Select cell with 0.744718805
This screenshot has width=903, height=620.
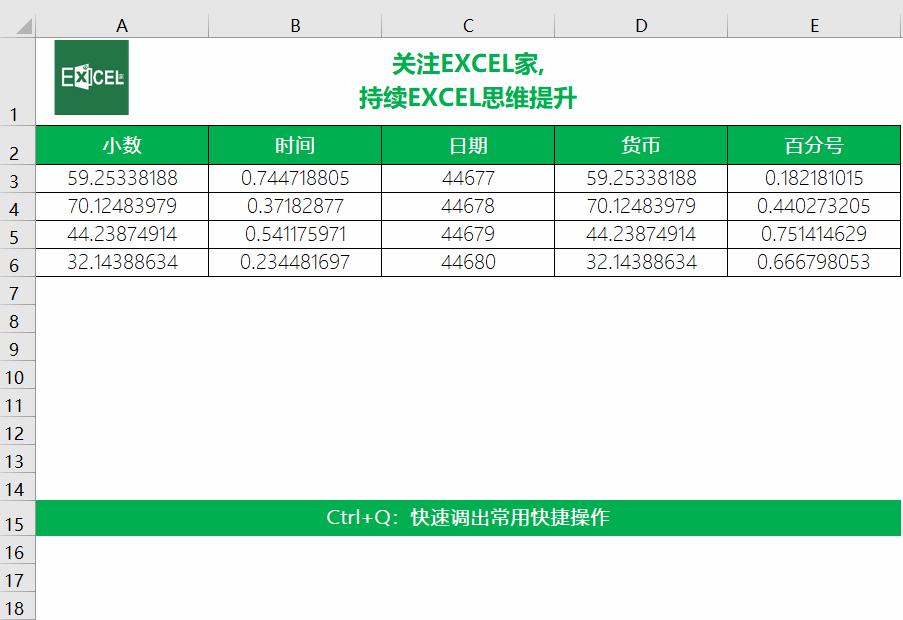coord(295,178)
